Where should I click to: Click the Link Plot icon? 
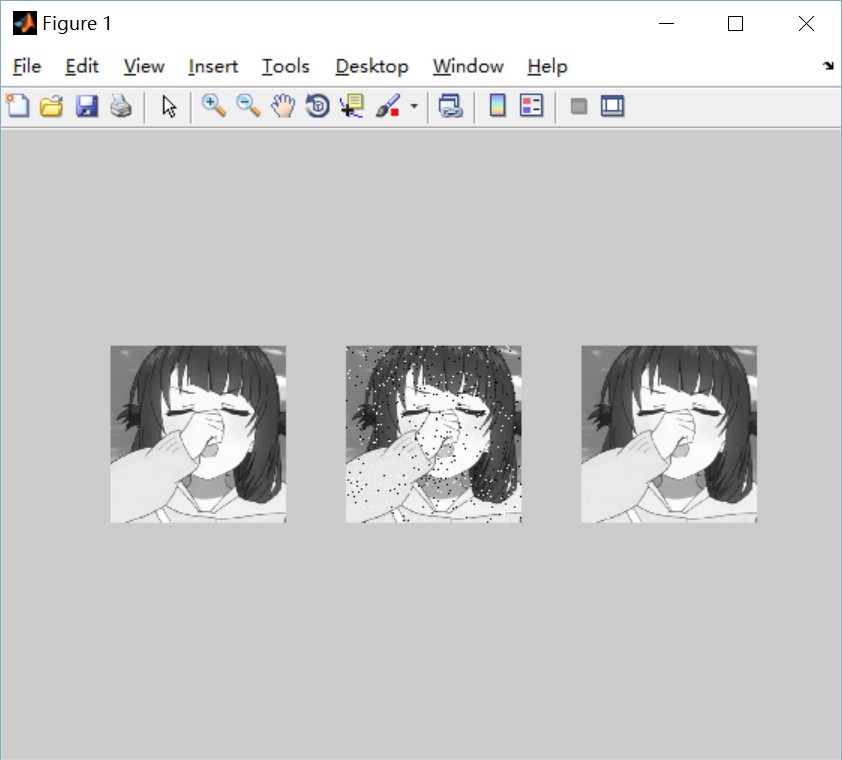(451, 106)
